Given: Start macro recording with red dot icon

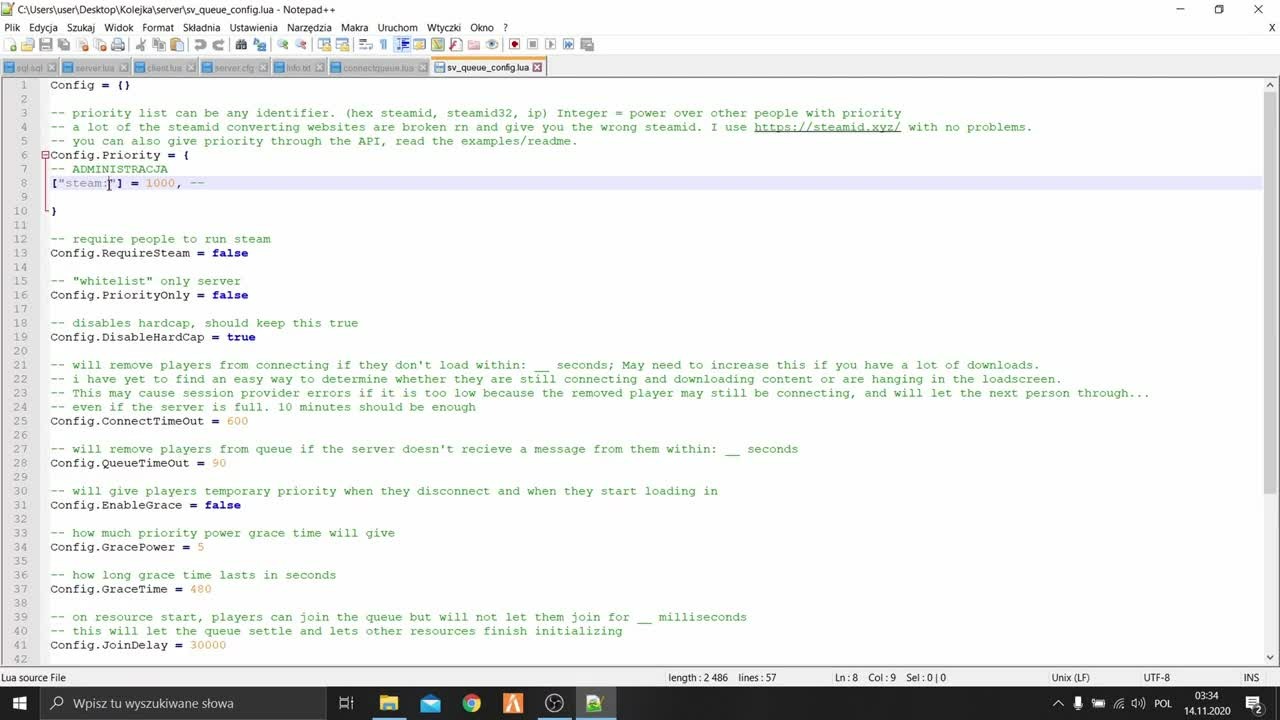Looking at the screenshot, I should [x=515, y=44].
